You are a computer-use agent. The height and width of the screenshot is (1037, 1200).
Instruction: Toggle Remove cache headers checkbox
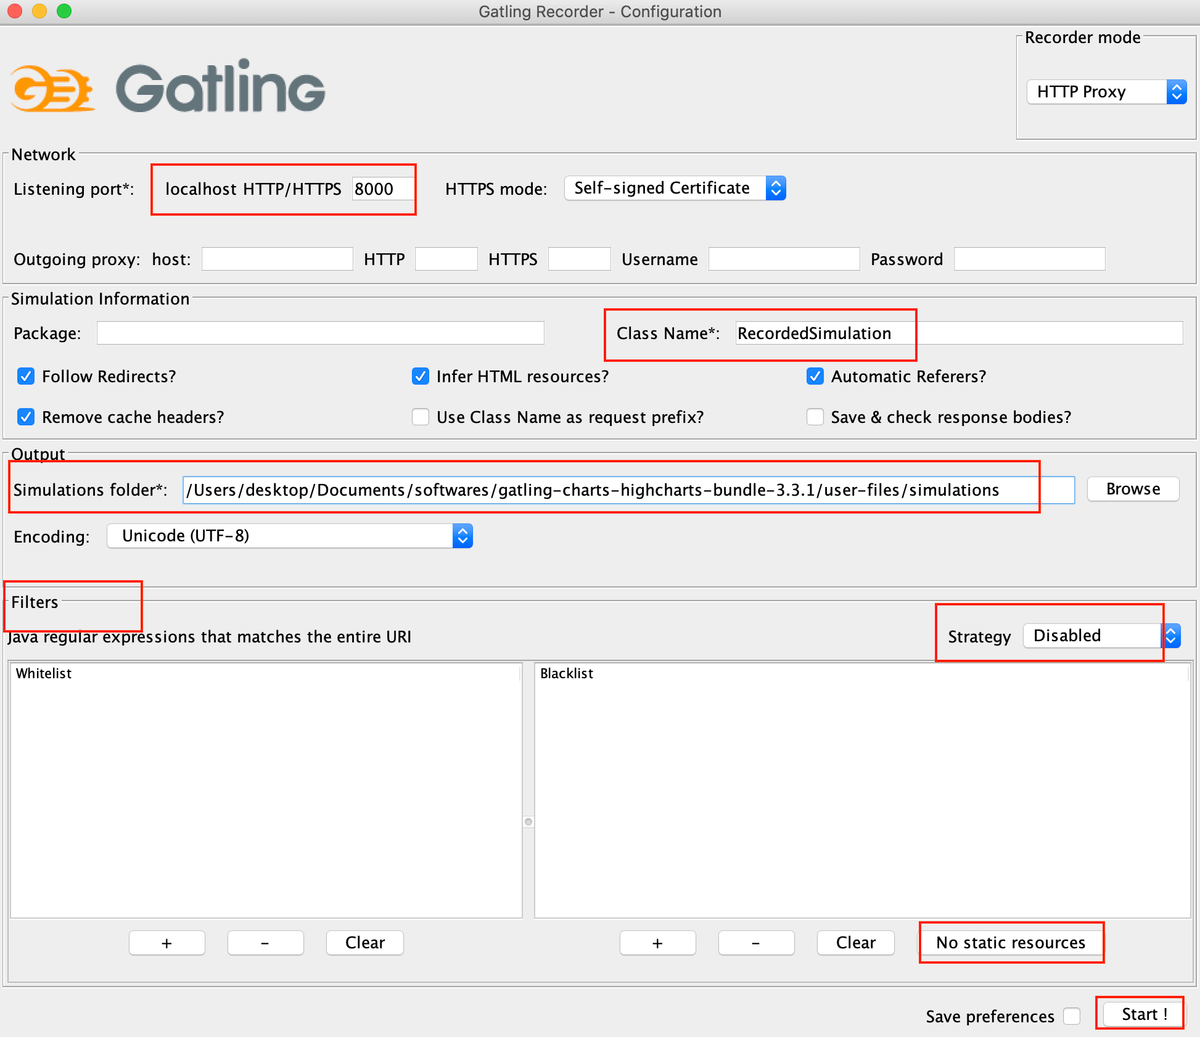26,417
